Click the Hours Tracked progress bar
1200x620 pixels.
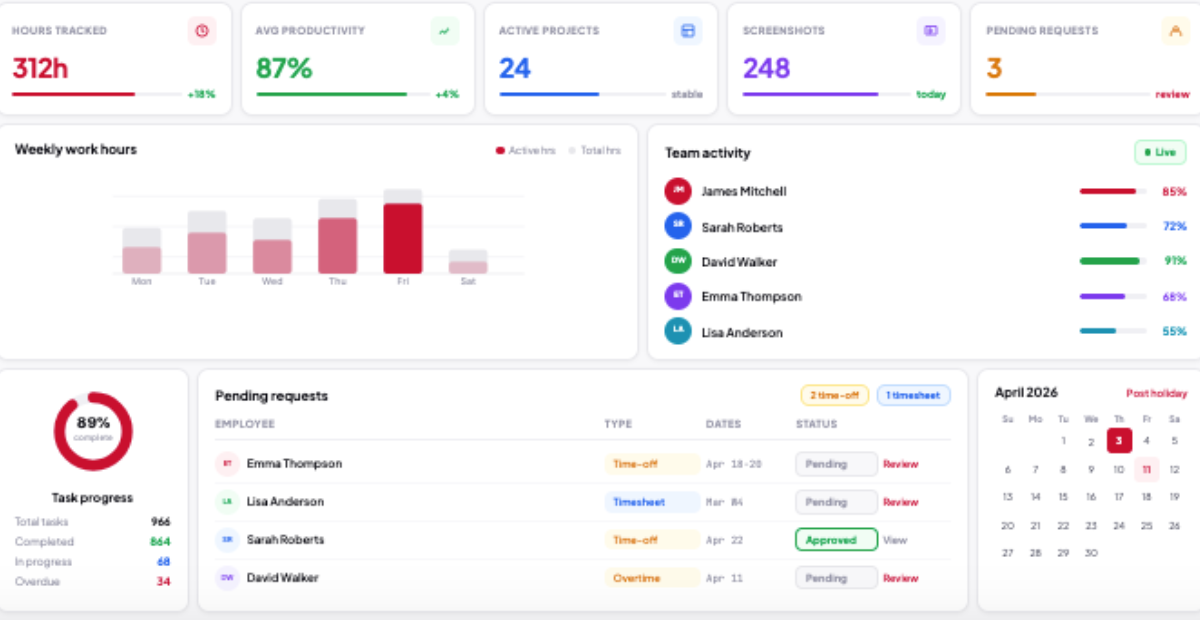point(97,94)
